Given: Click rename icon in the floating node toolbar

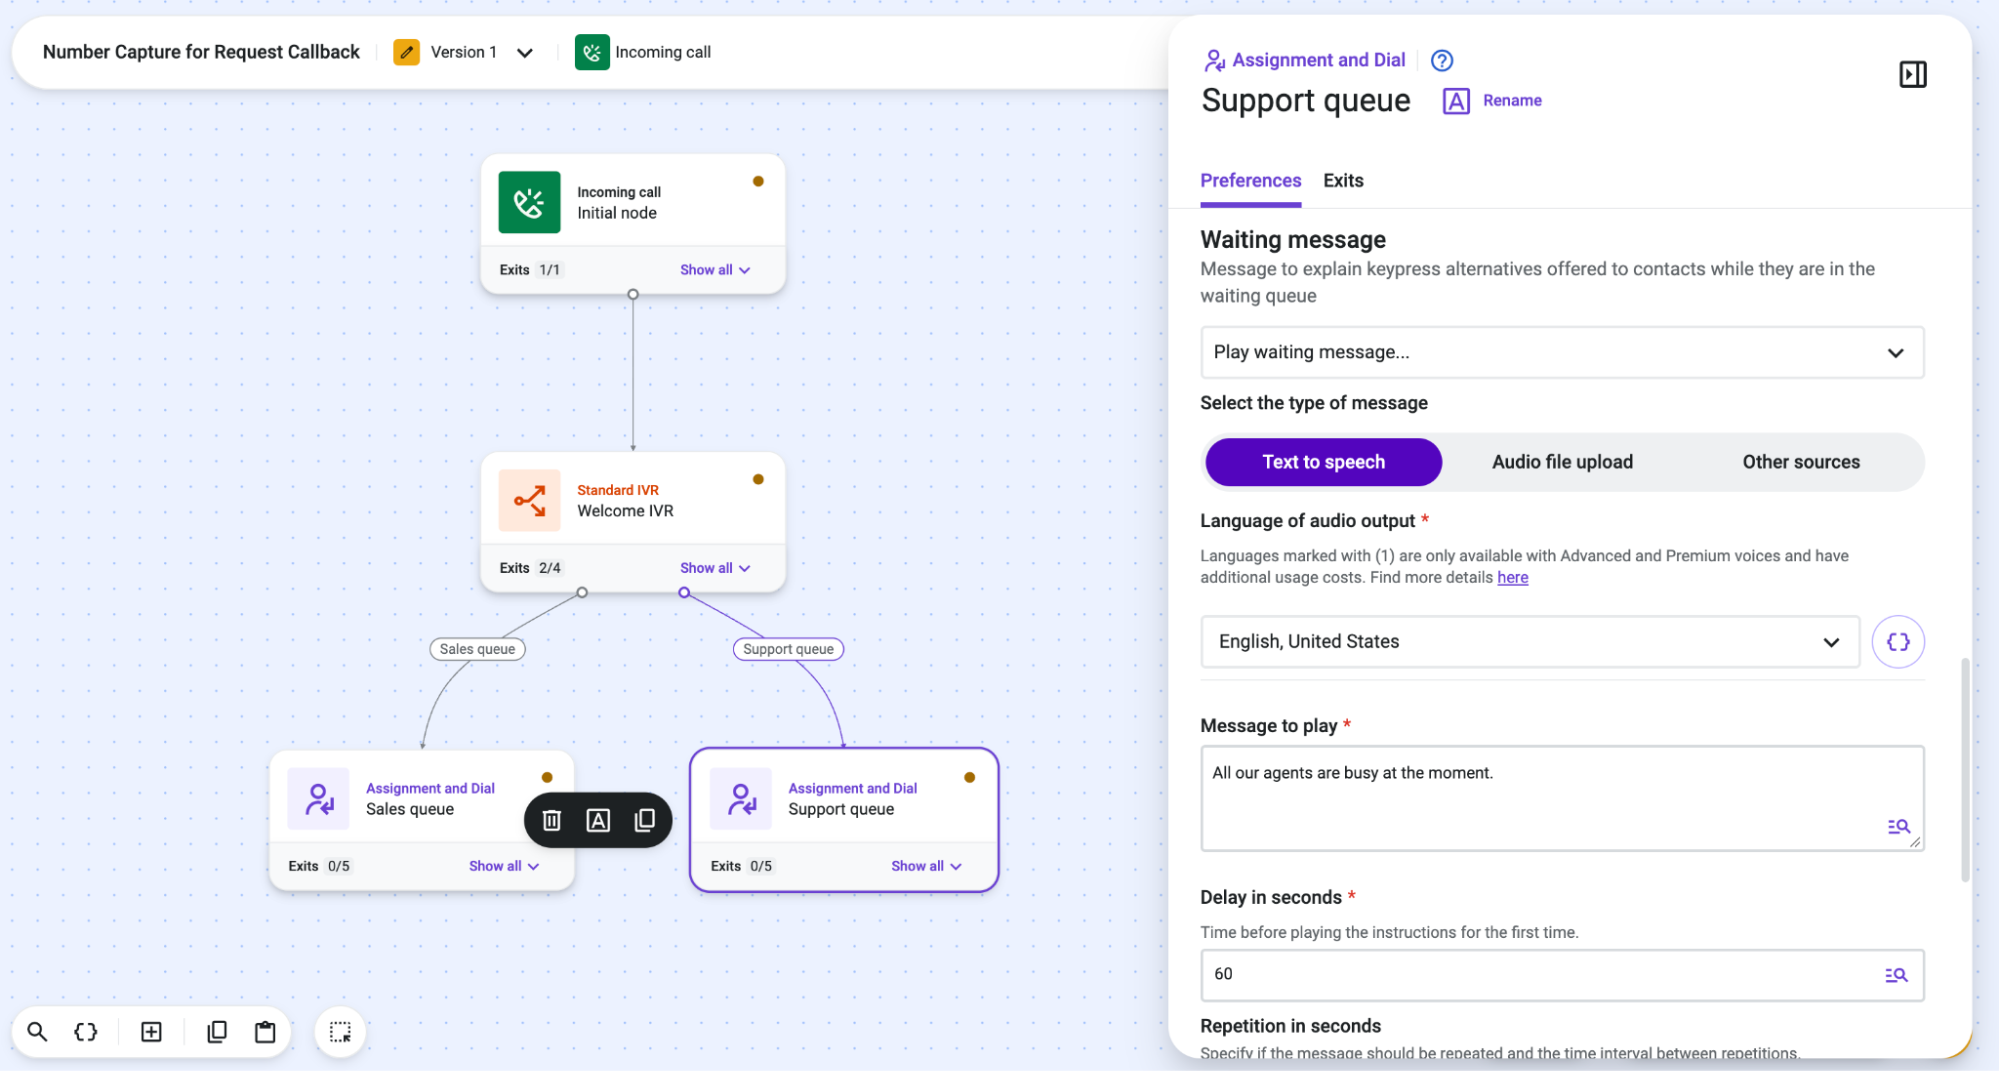Looking at the screenshot, I should (598, 820).
